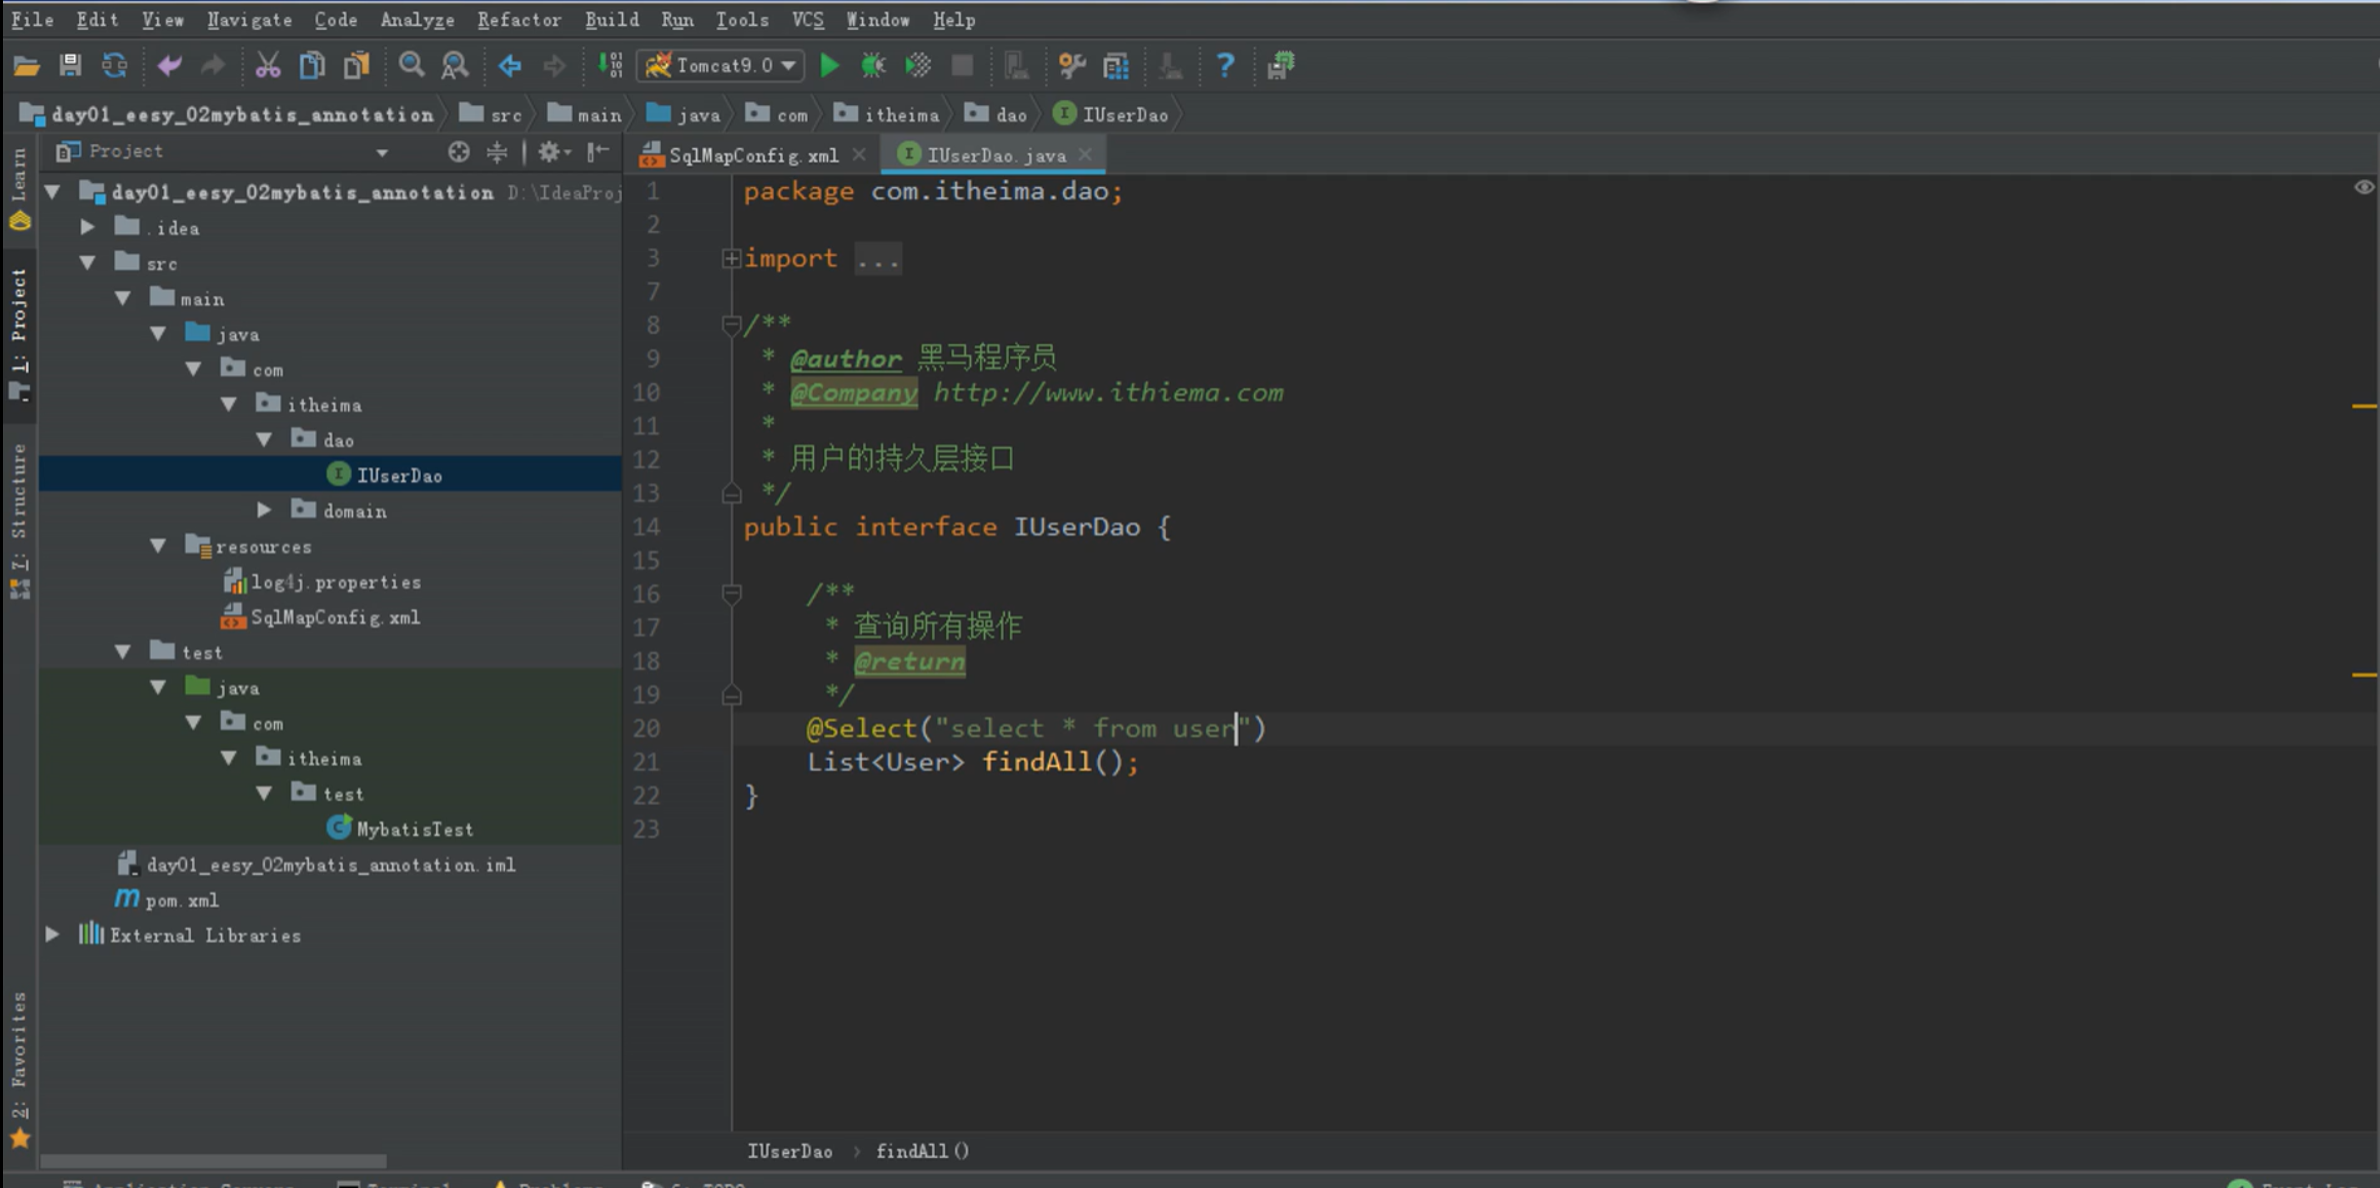Screen dimensions: 2380x1188
Task: Click the Cut scissors icon
Action: (267, 66)
